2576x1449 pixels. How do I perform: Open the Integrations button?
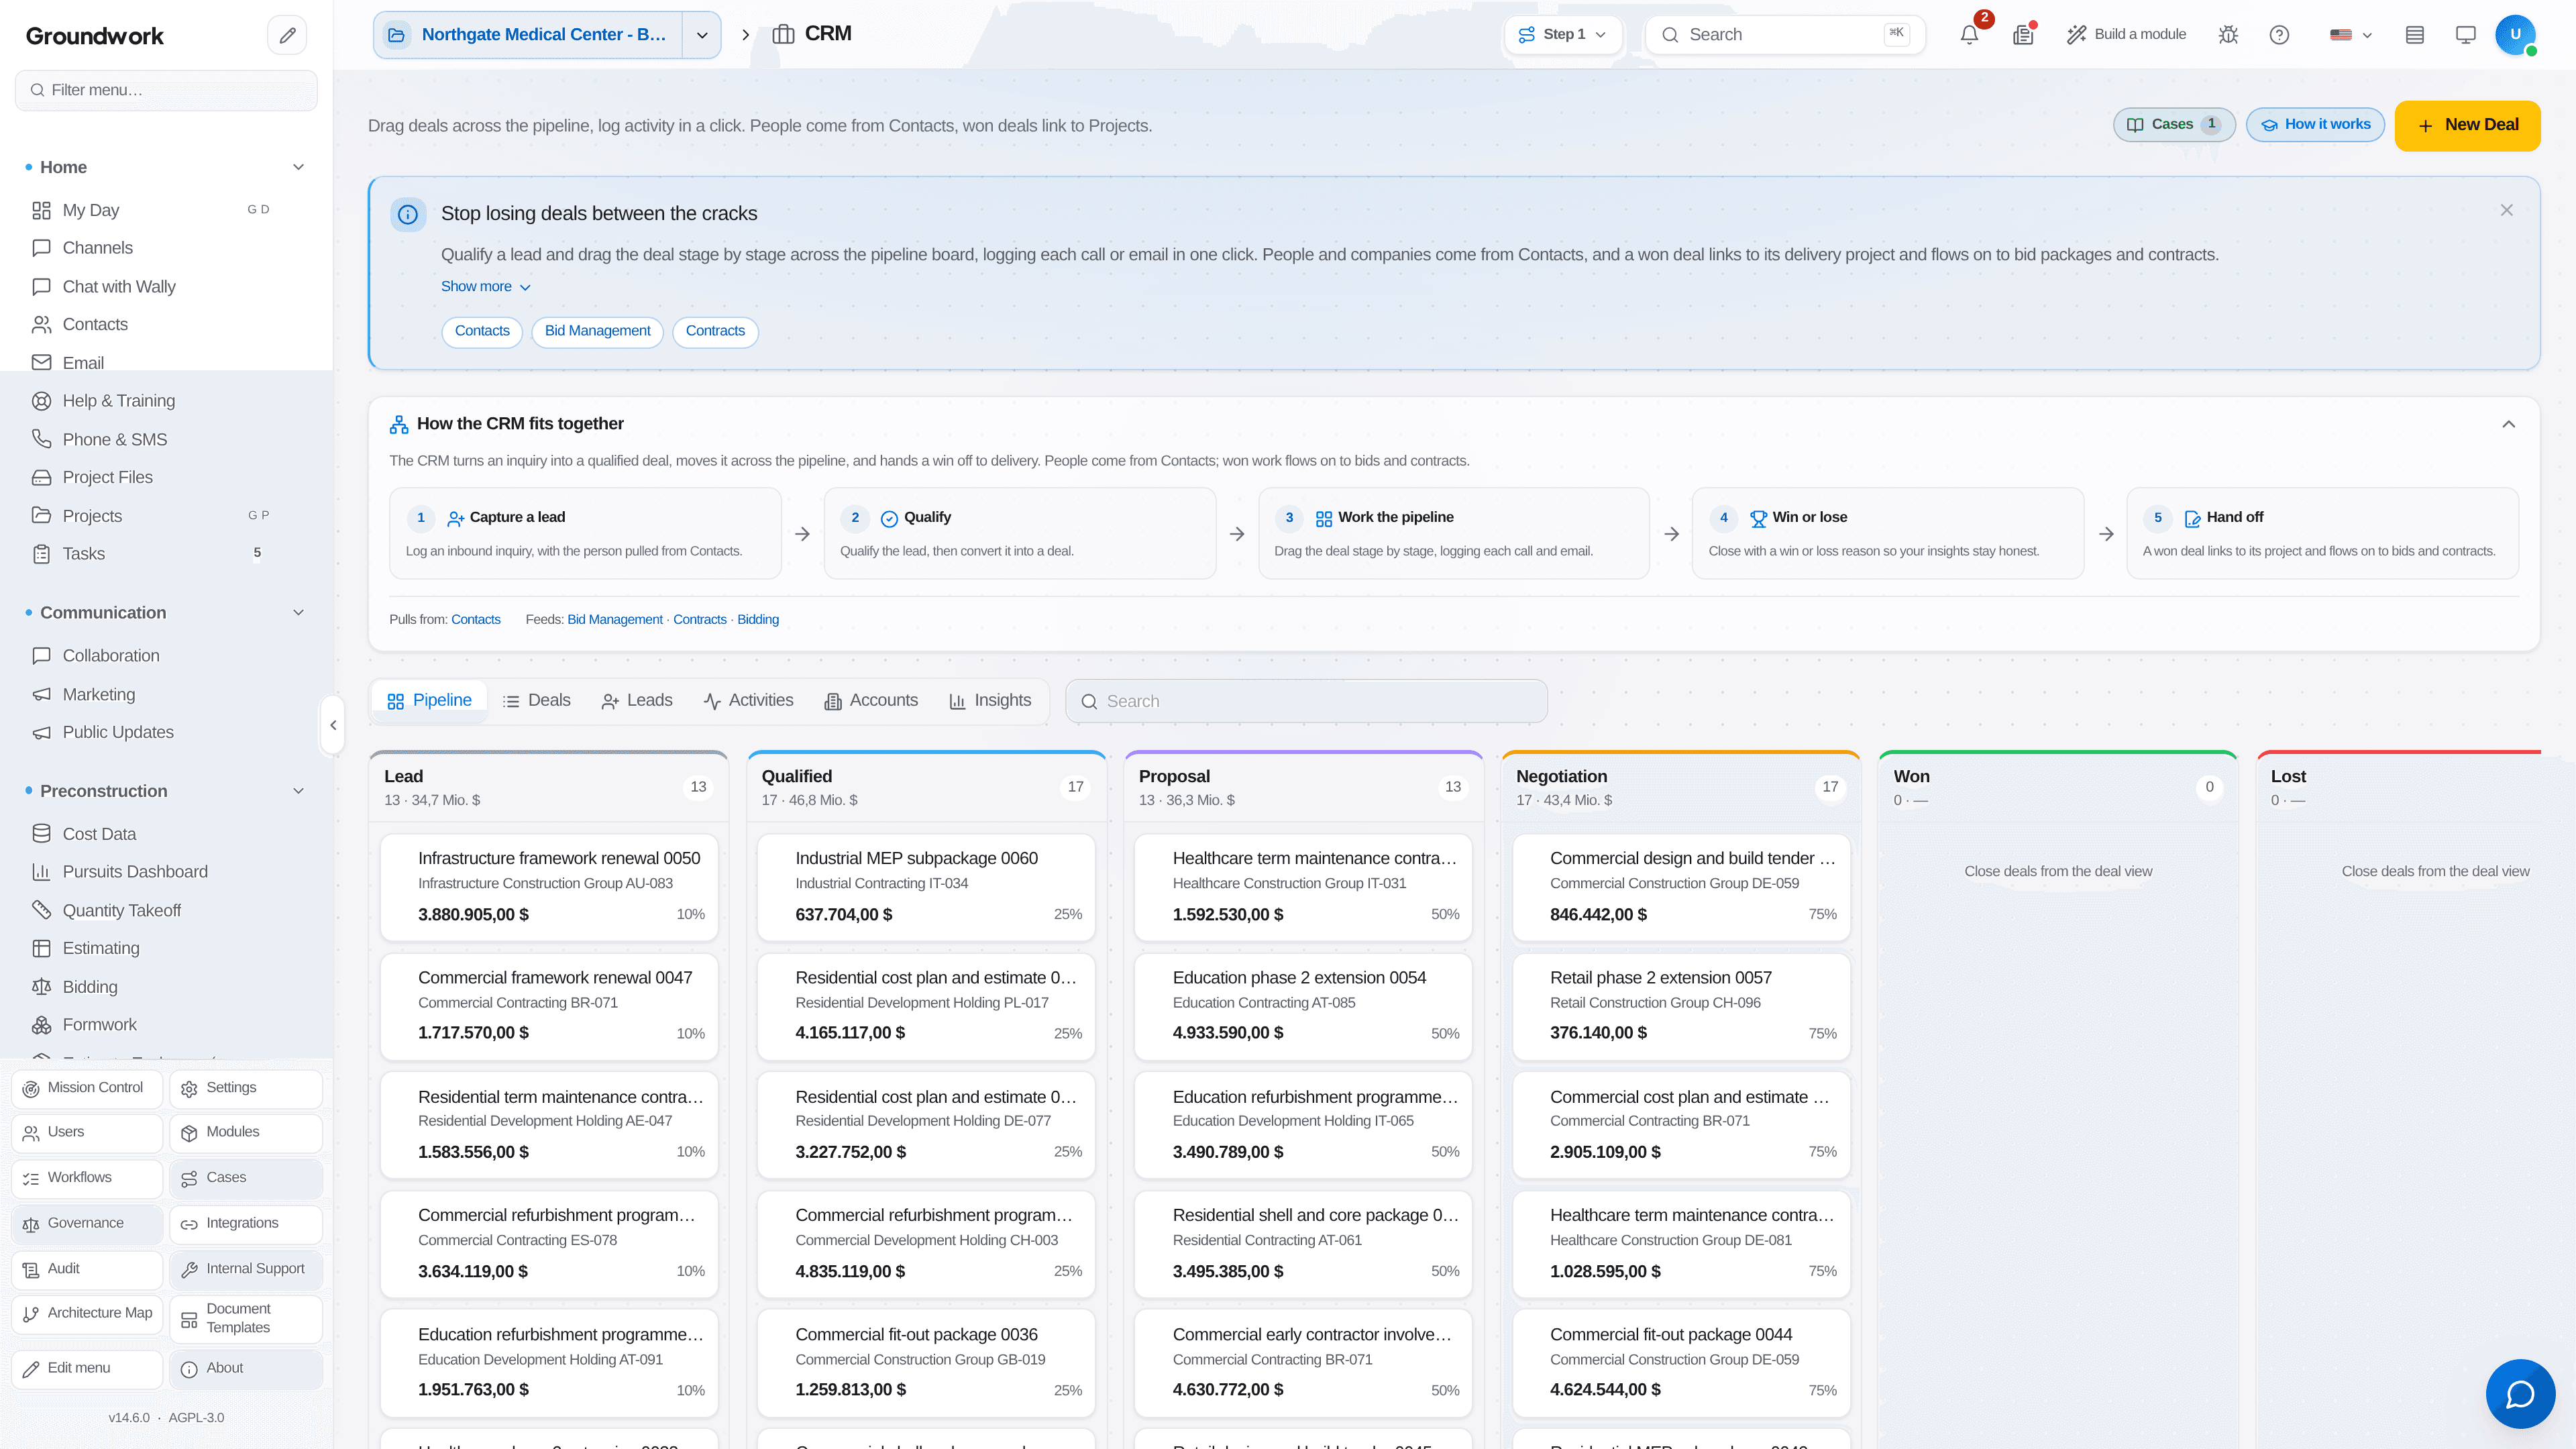(246, 1224)
